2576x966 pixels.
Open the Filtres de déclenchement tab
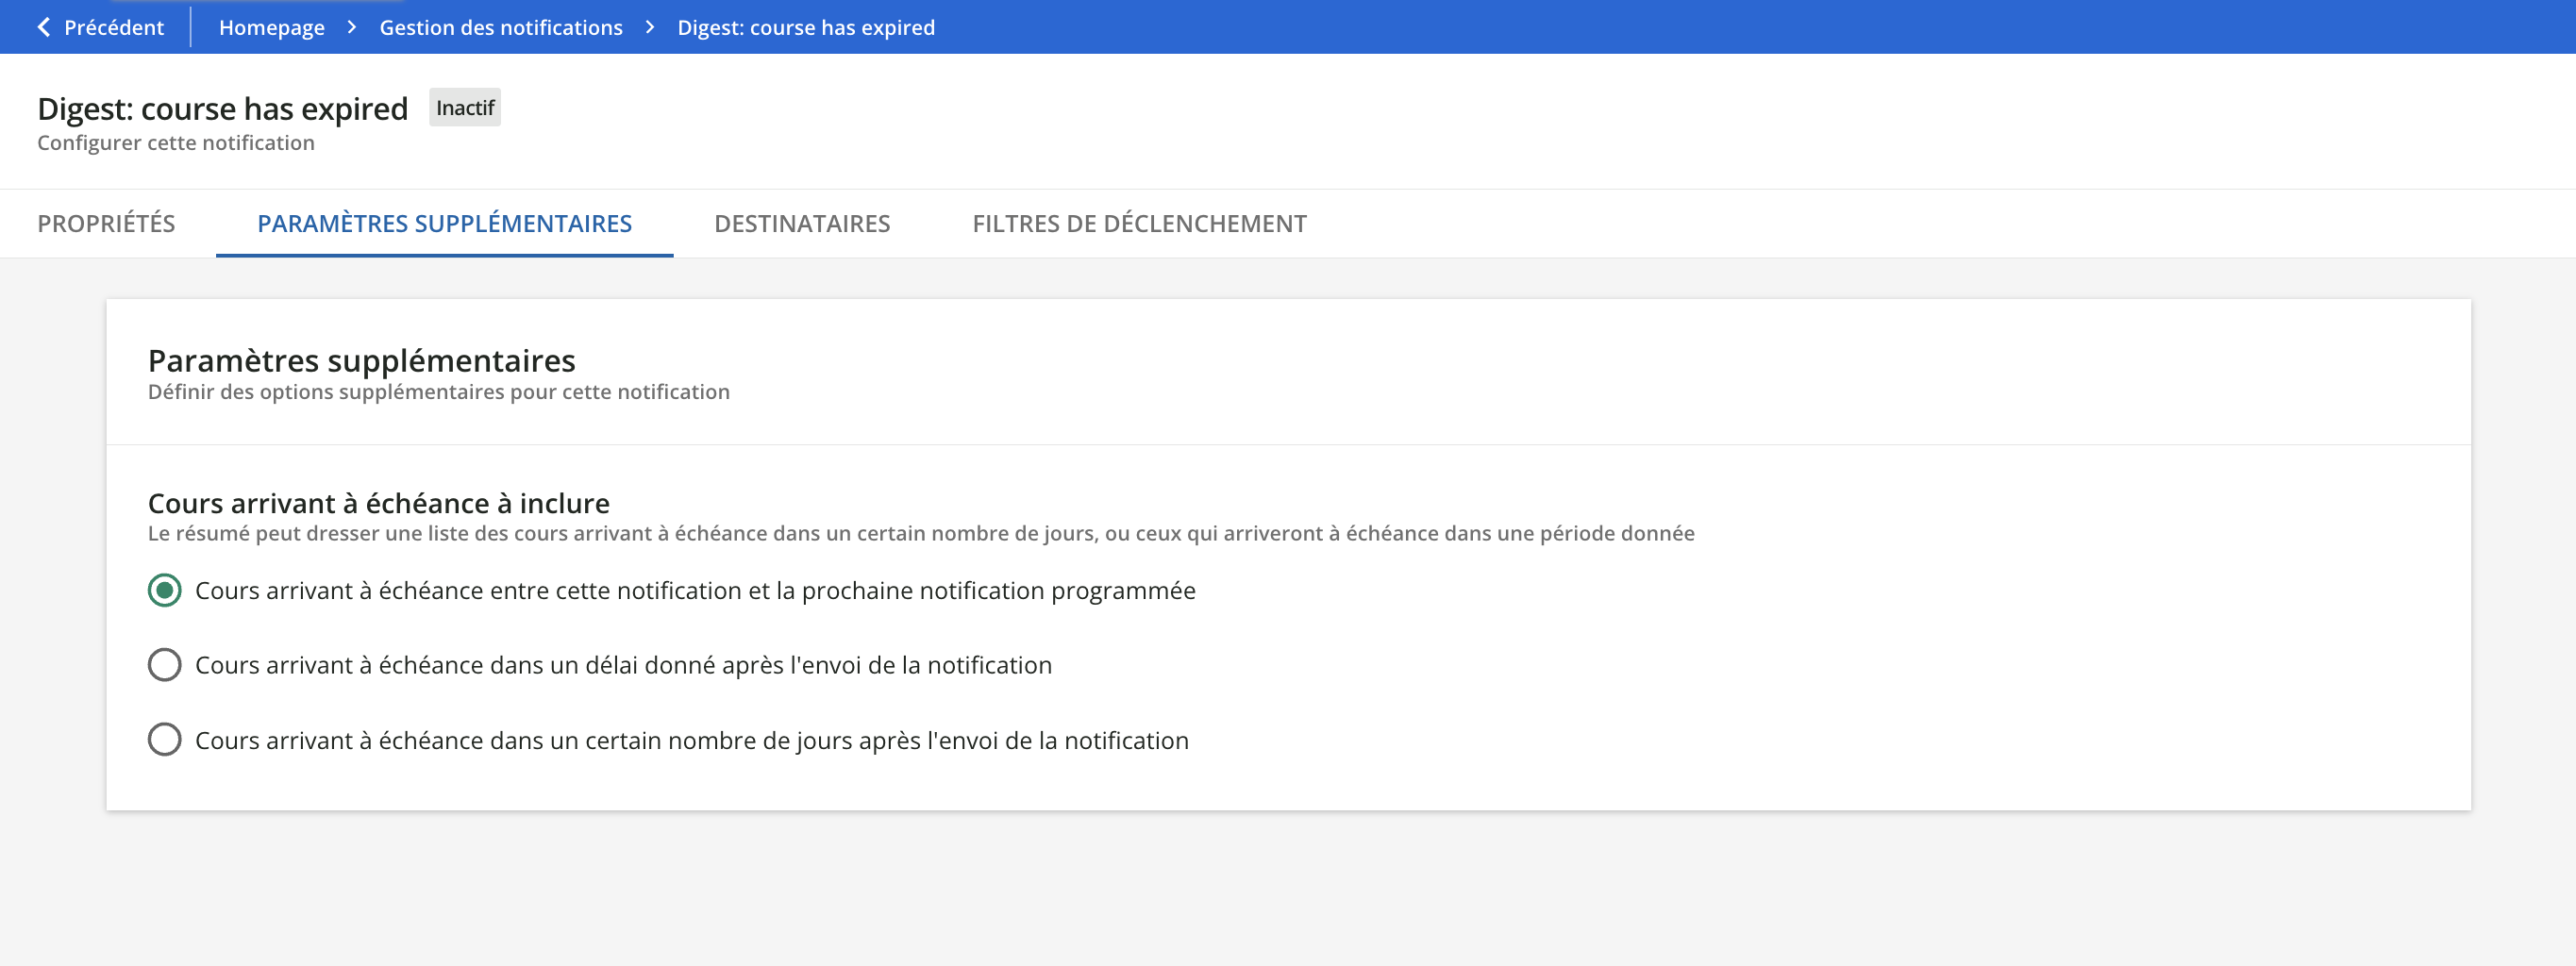(x=1138, y=223)
